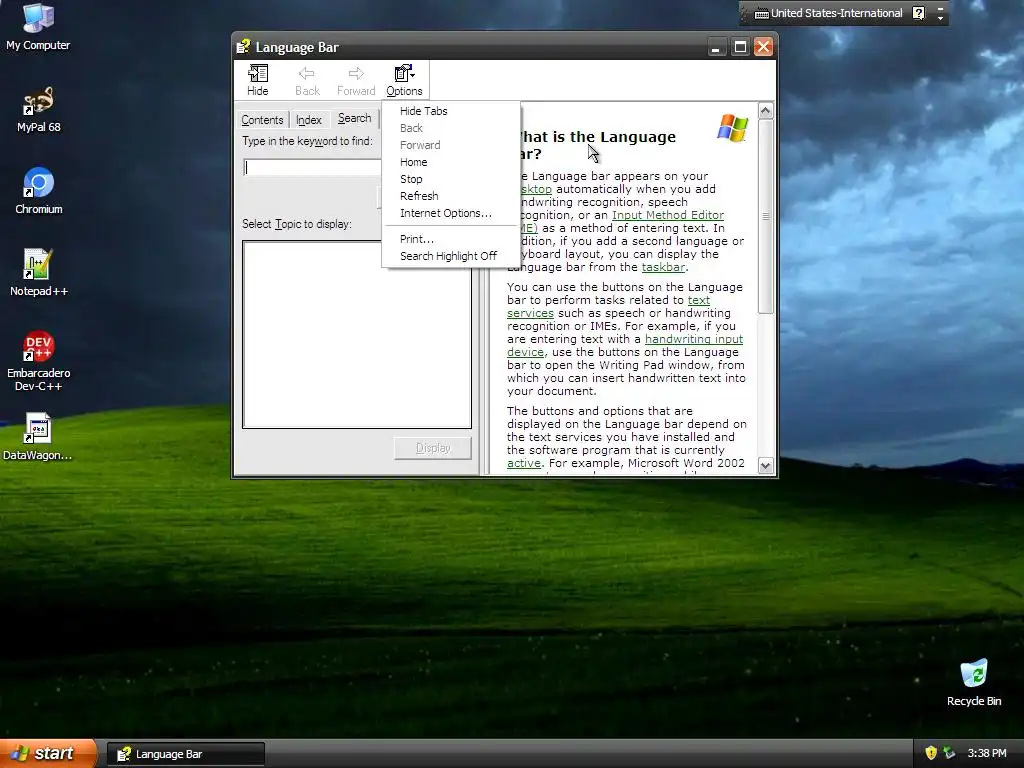Select the Notepad++ desktop icon
1024x768 pixels.
tap(39, 273)
